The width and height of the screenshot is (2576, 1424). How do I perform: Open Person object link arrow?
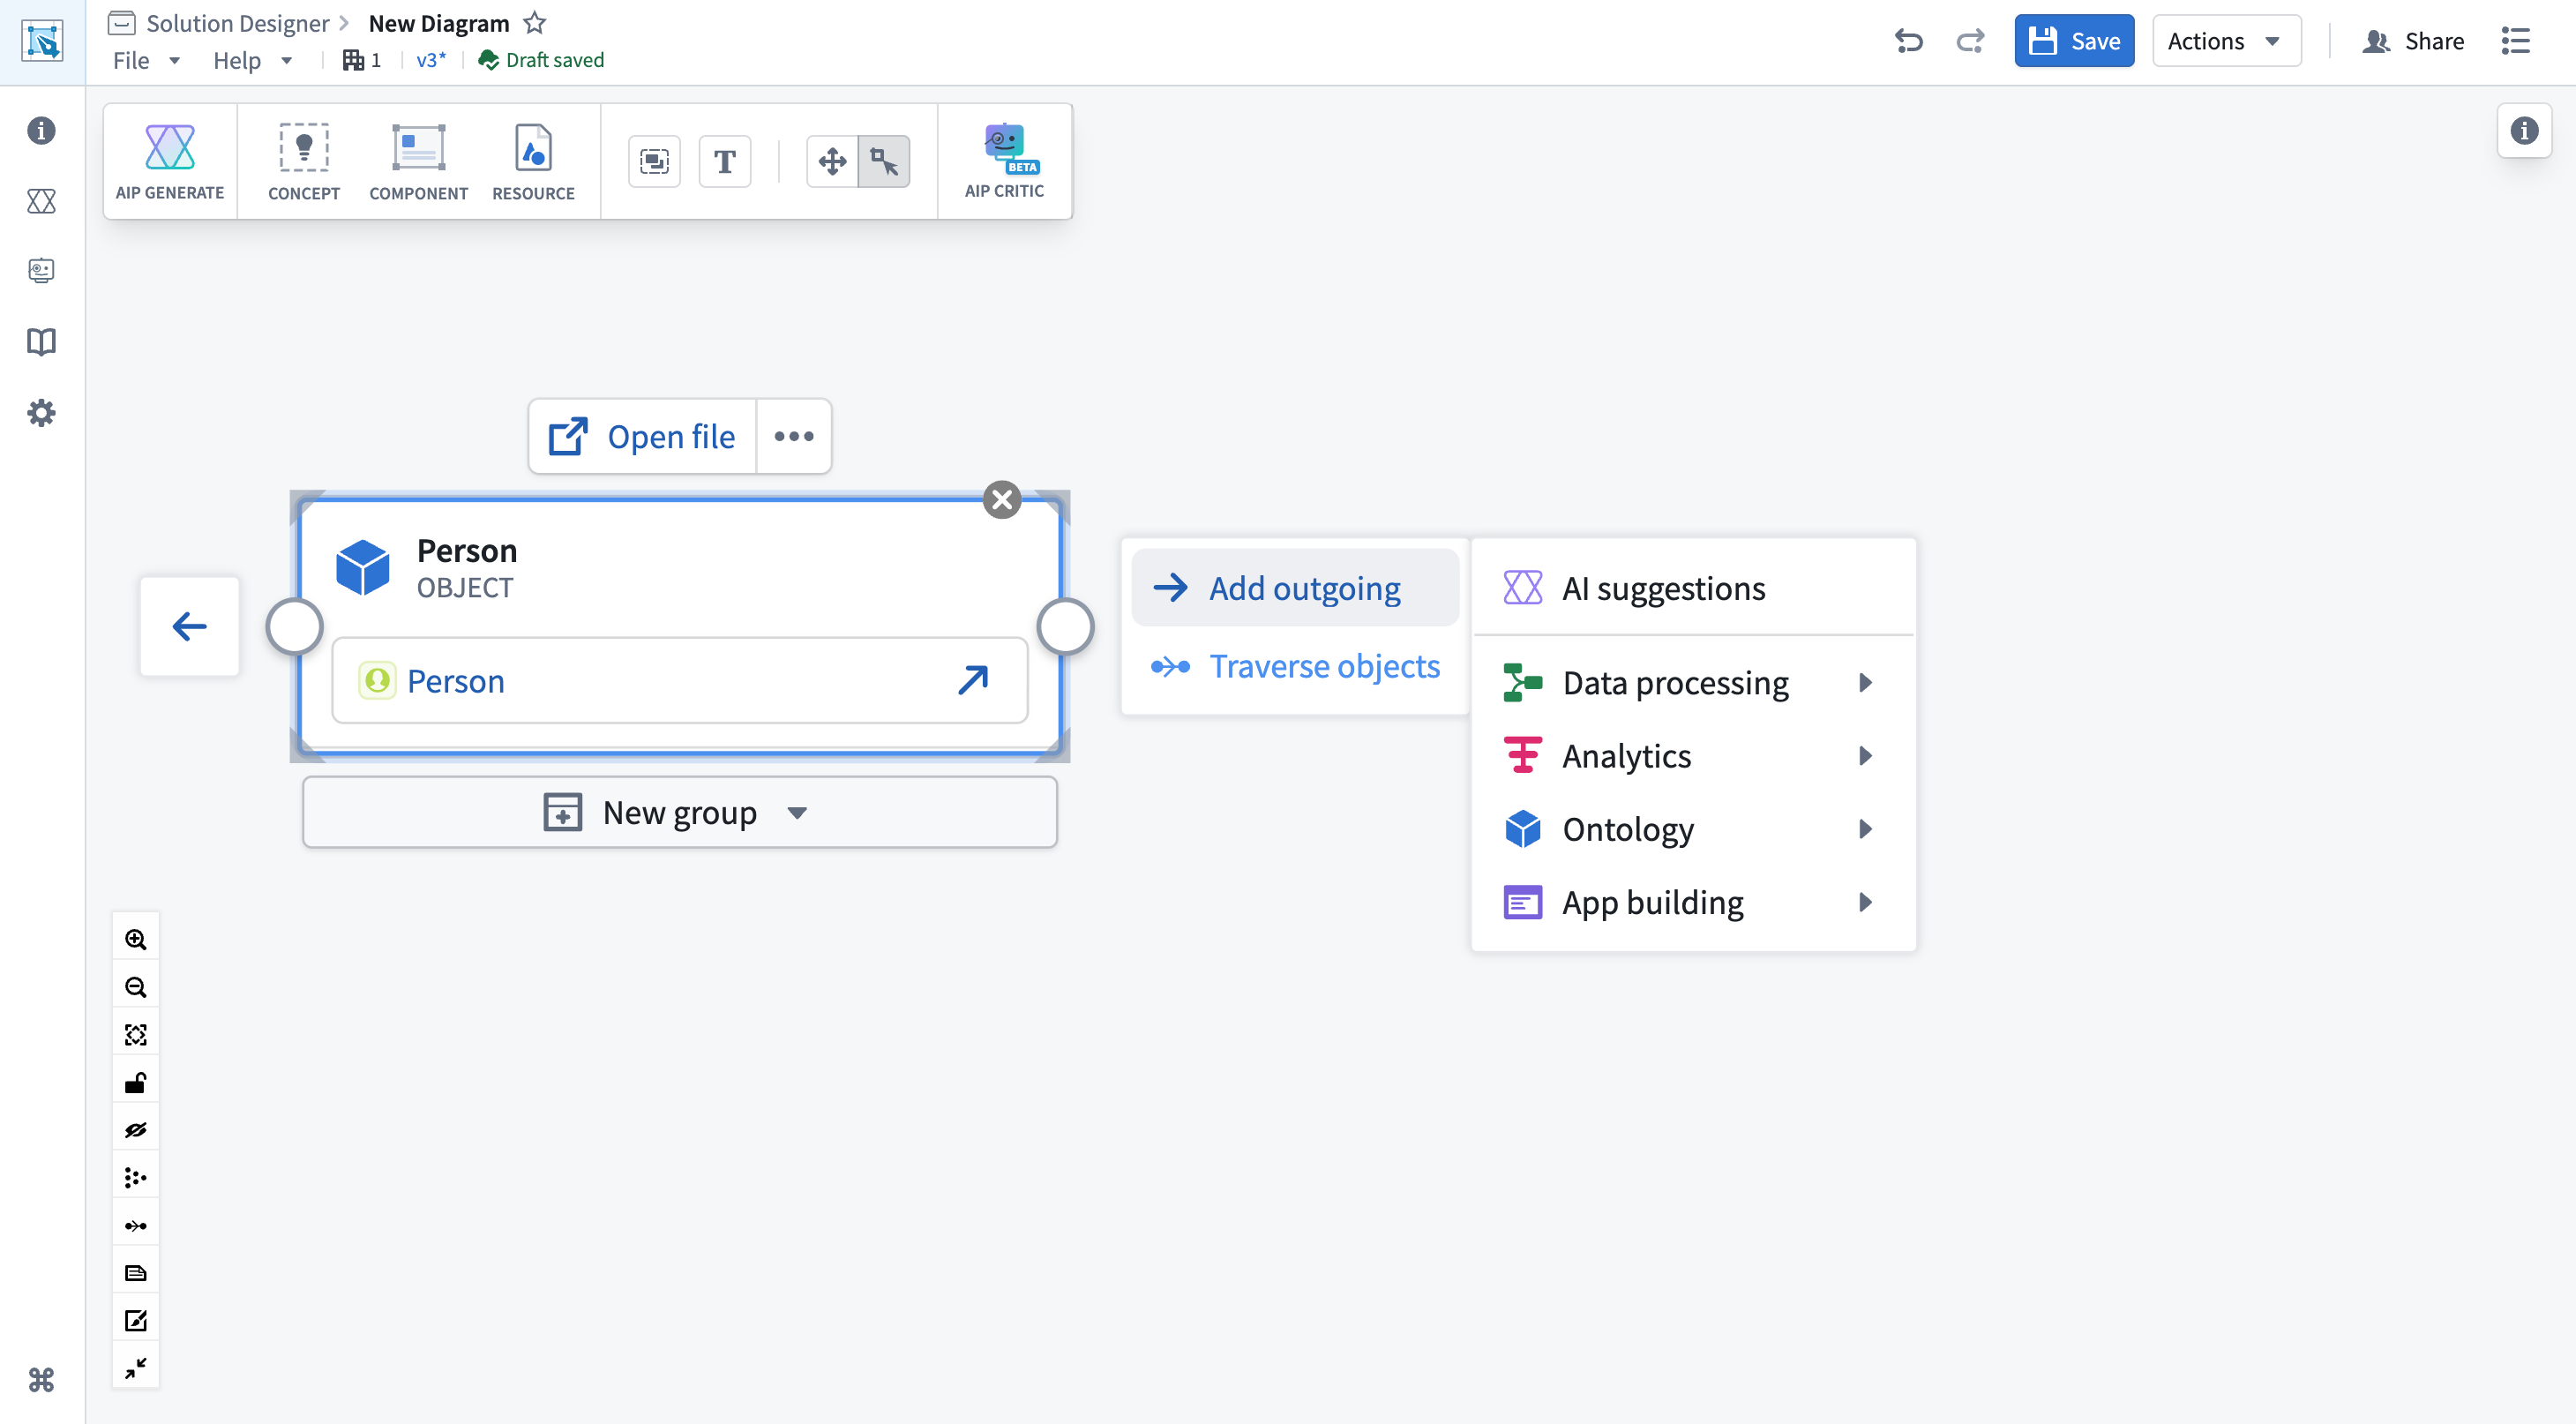[x=973, y=680]
